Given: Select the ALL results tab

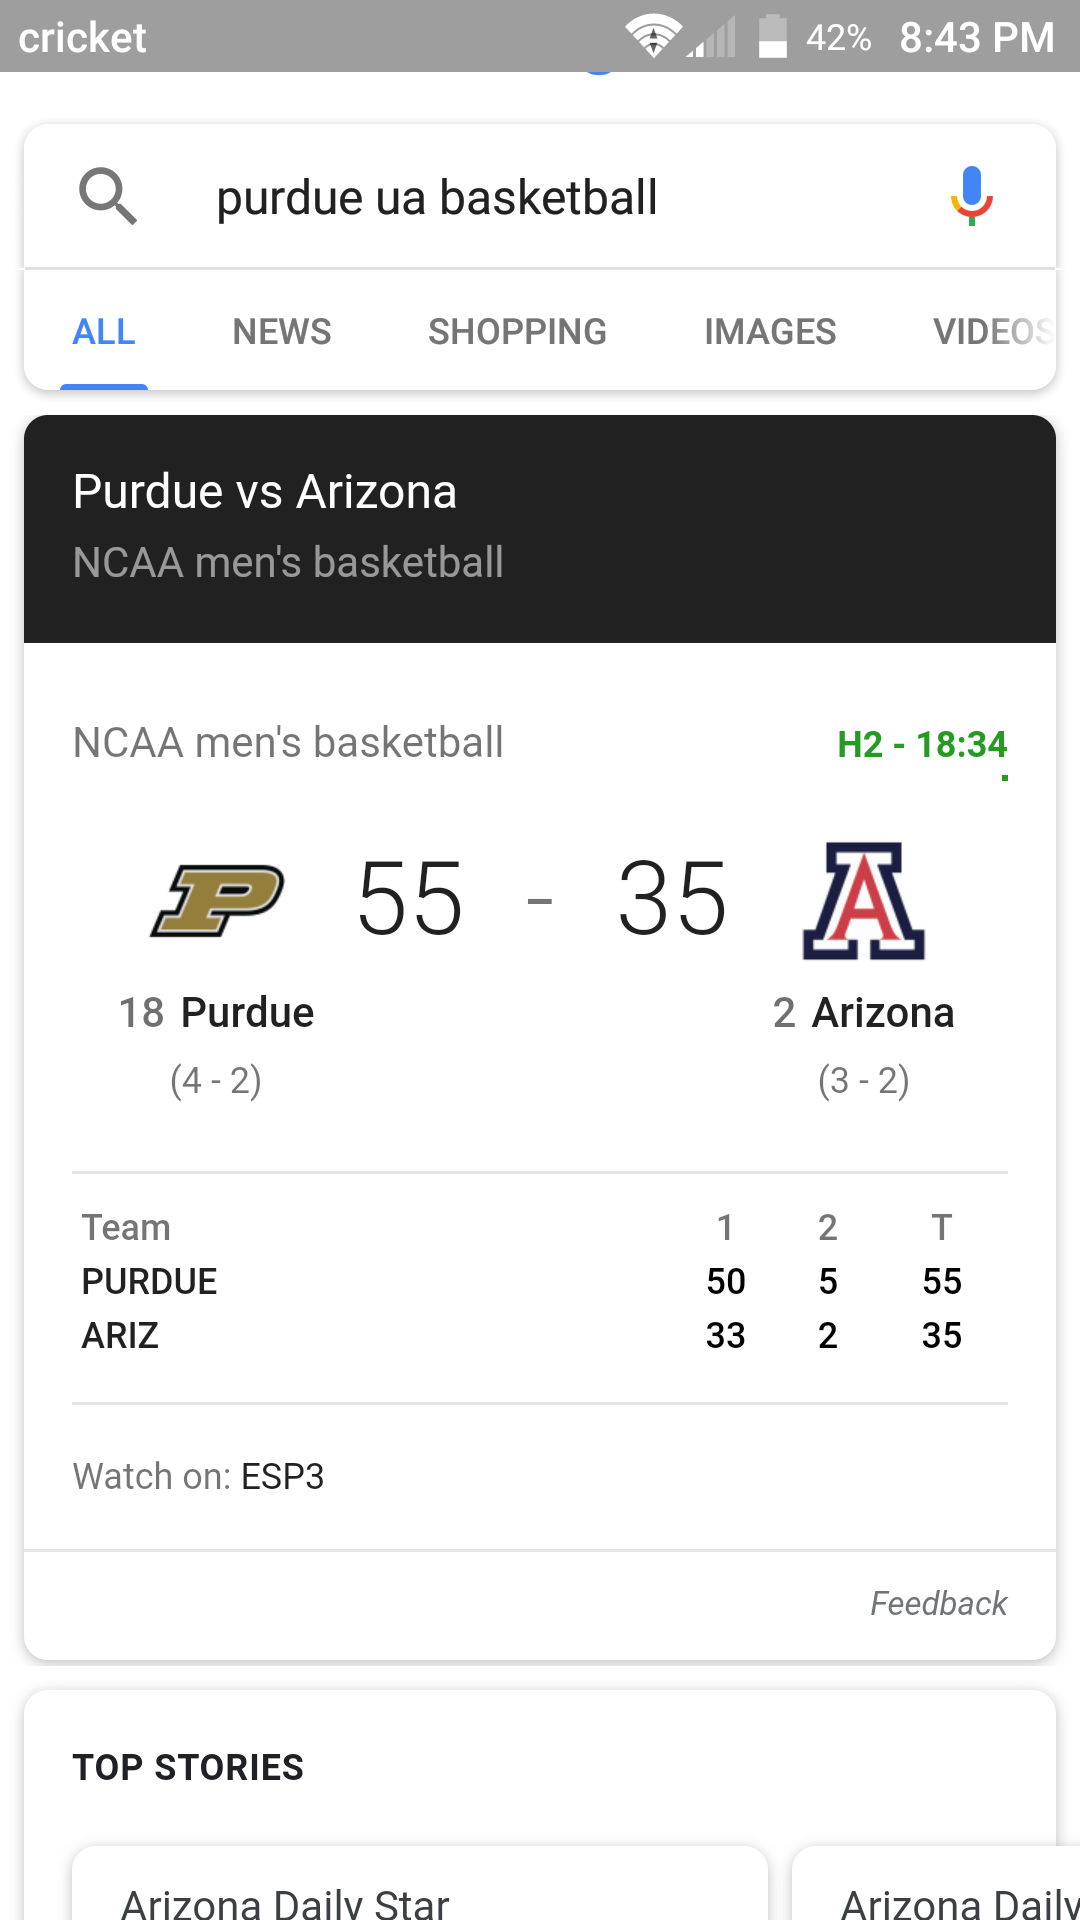Looking at the screenshot, I should pyautogui.click(x=104, y=332).
